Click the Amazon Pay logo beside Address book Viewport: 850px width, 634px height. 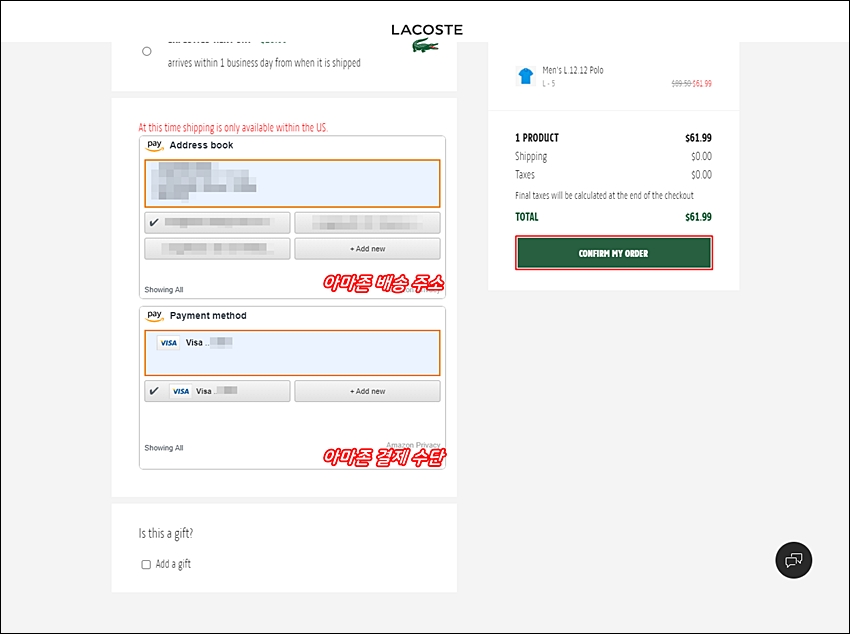(154, 145)
